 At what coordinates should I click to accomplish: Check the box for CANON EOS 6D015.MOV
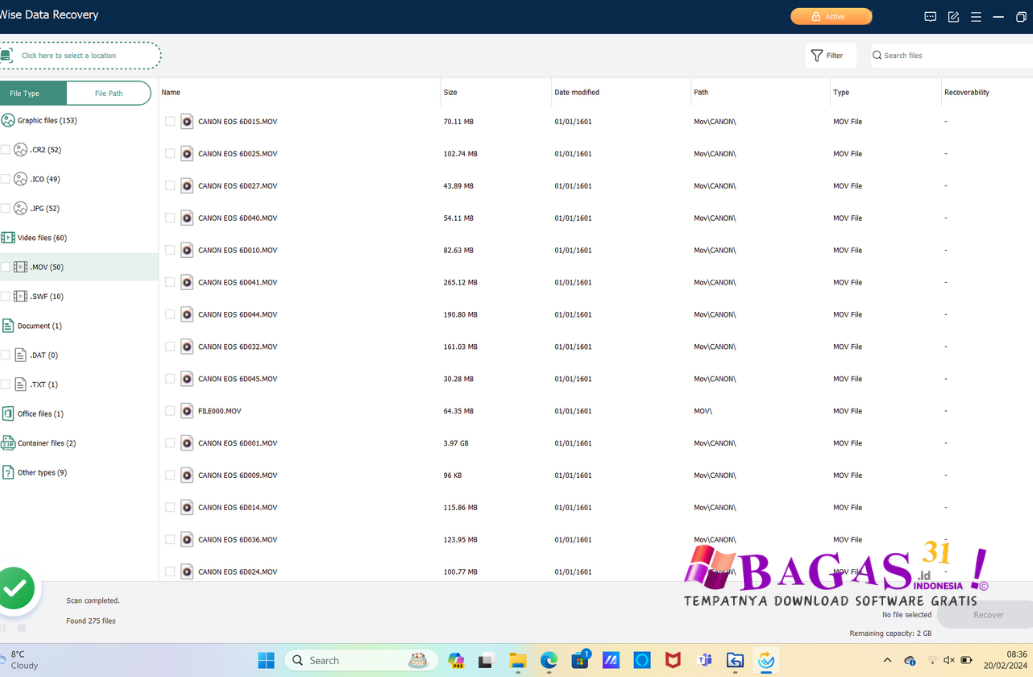[170, 121]
